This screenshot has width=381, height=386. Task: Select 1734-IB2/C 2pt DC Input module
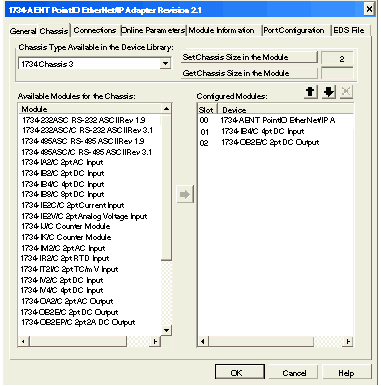click(x=63, y=173)
